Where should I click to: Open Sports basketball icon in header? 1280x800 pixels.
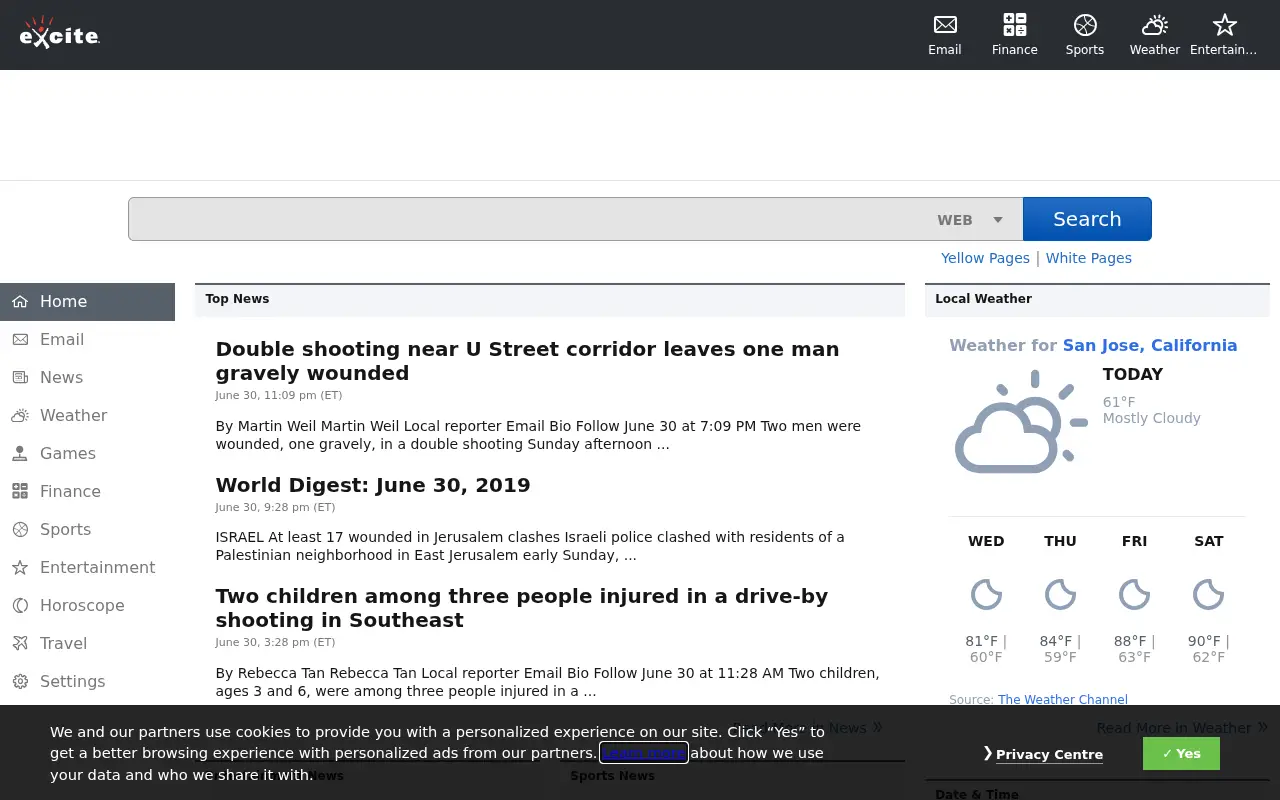coord(1085,25)
